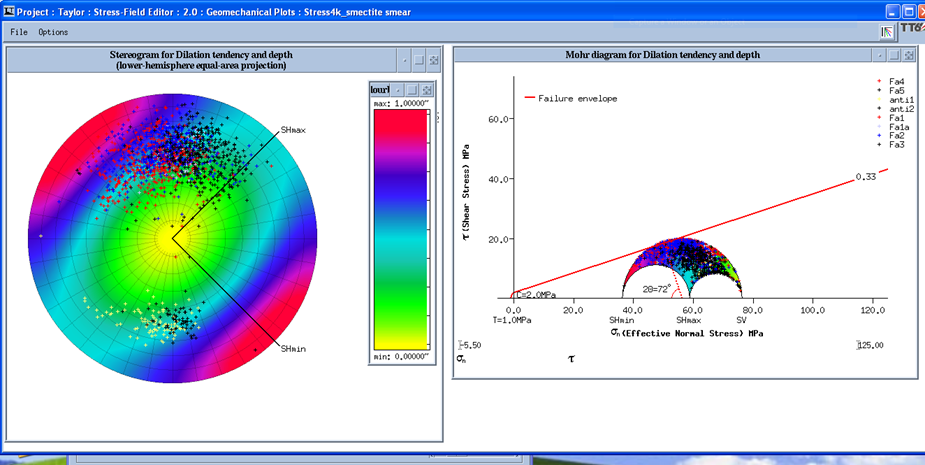The height and width of the screenshot is (465, 925).
Task: Minimize the Stress-Field Editor window
Action: (892, 11)
